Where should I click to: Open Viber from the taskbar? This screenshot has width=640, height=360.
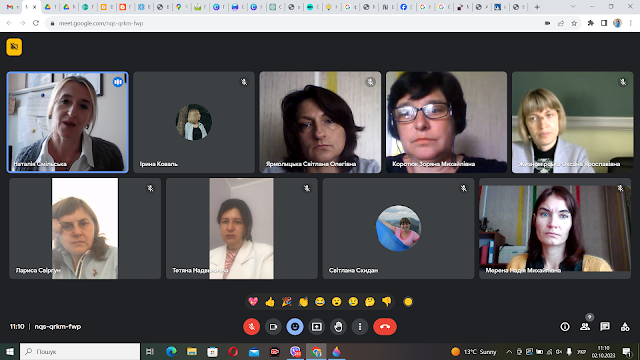(x=295, y=351)
